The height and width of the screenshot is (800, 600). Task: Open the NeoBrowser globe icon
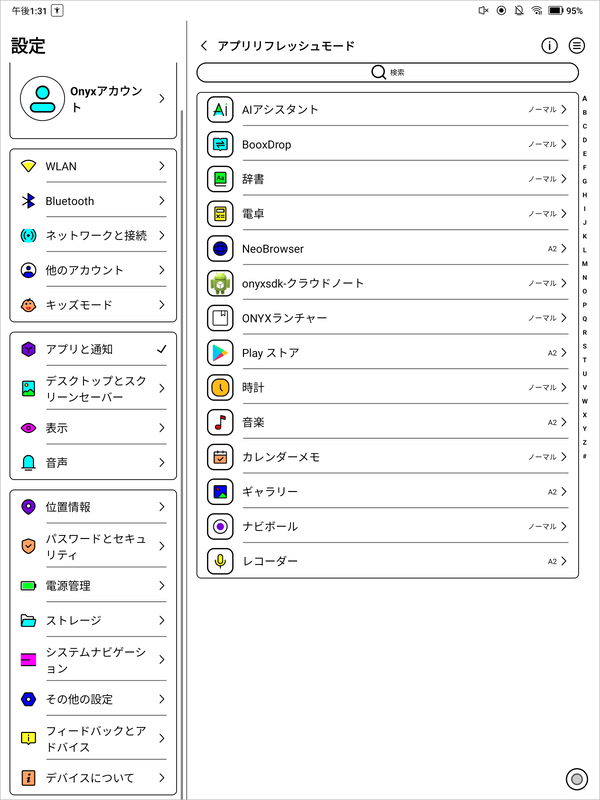point(220,248)
